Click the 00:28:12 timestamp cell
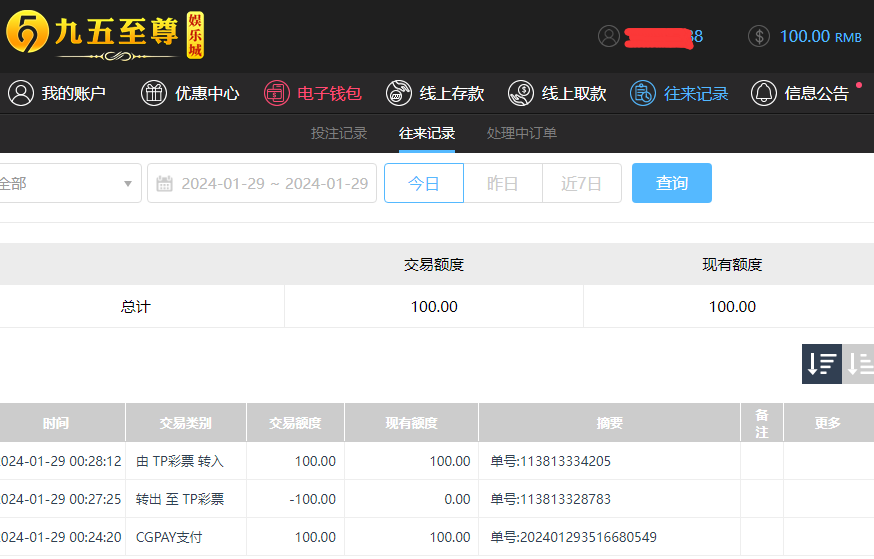 tap(61, 461)
